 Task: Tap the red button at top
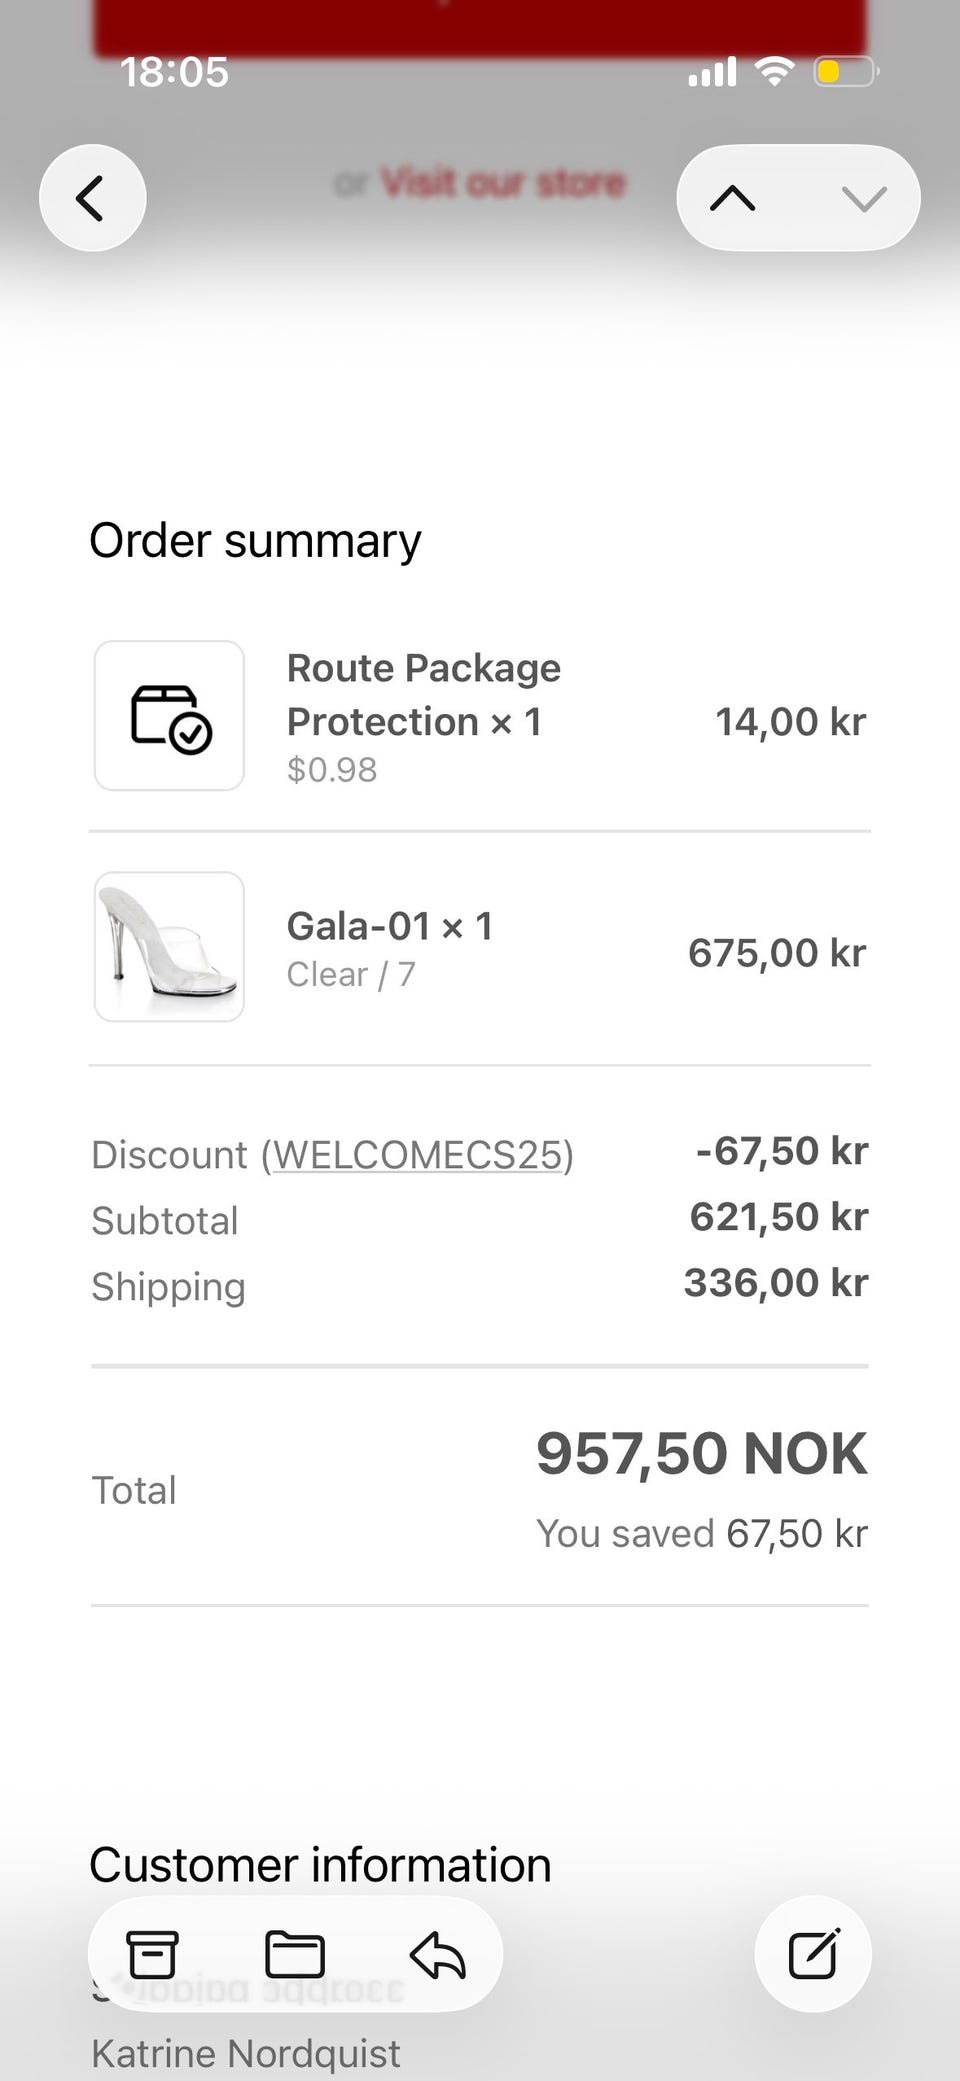coord(480,27)
